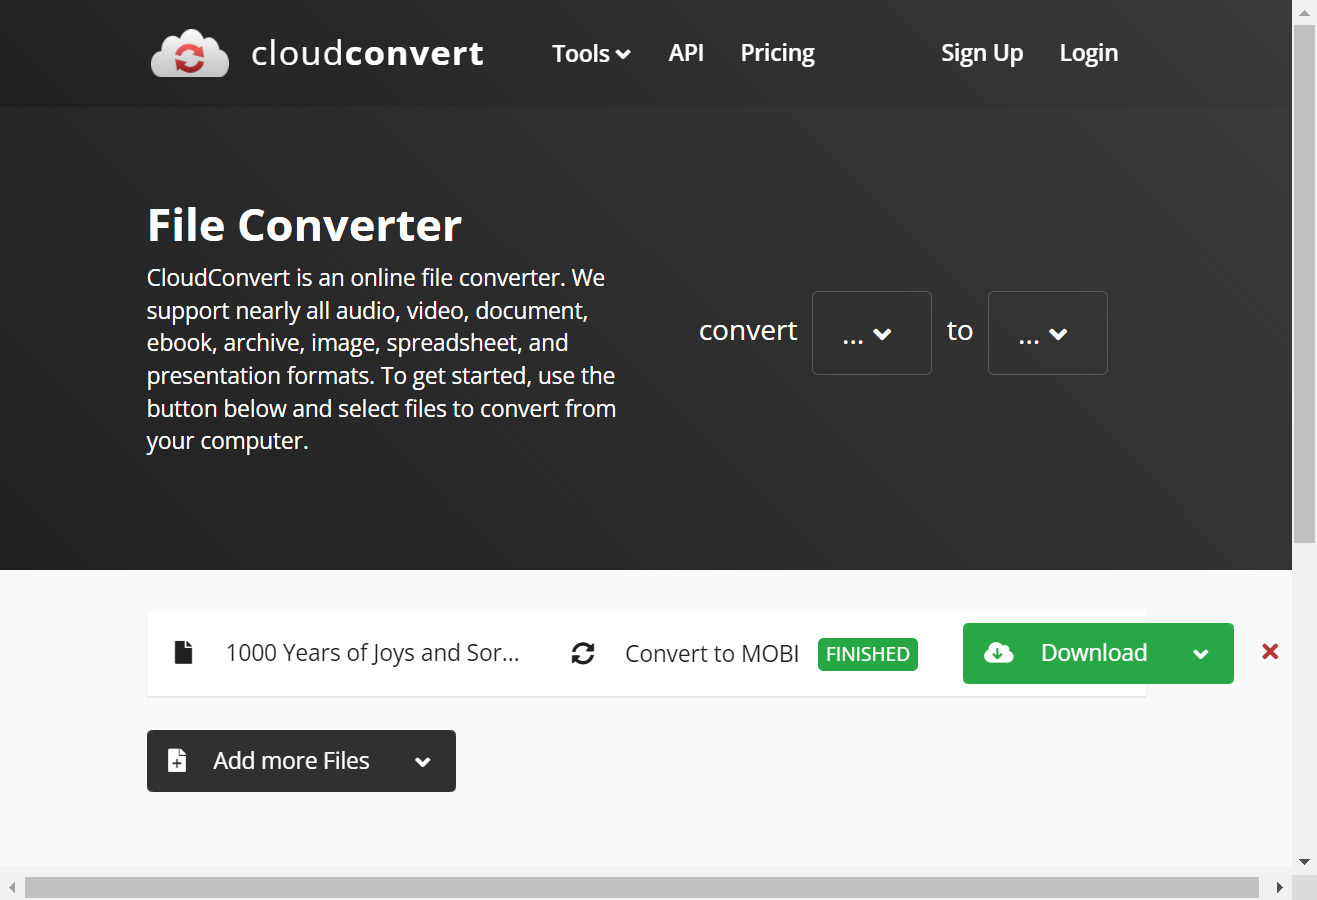The height and width of the screenshot is (900, 1317).
Task: Open the target format dropdown after to
Action: click(x=1048, y=333)
